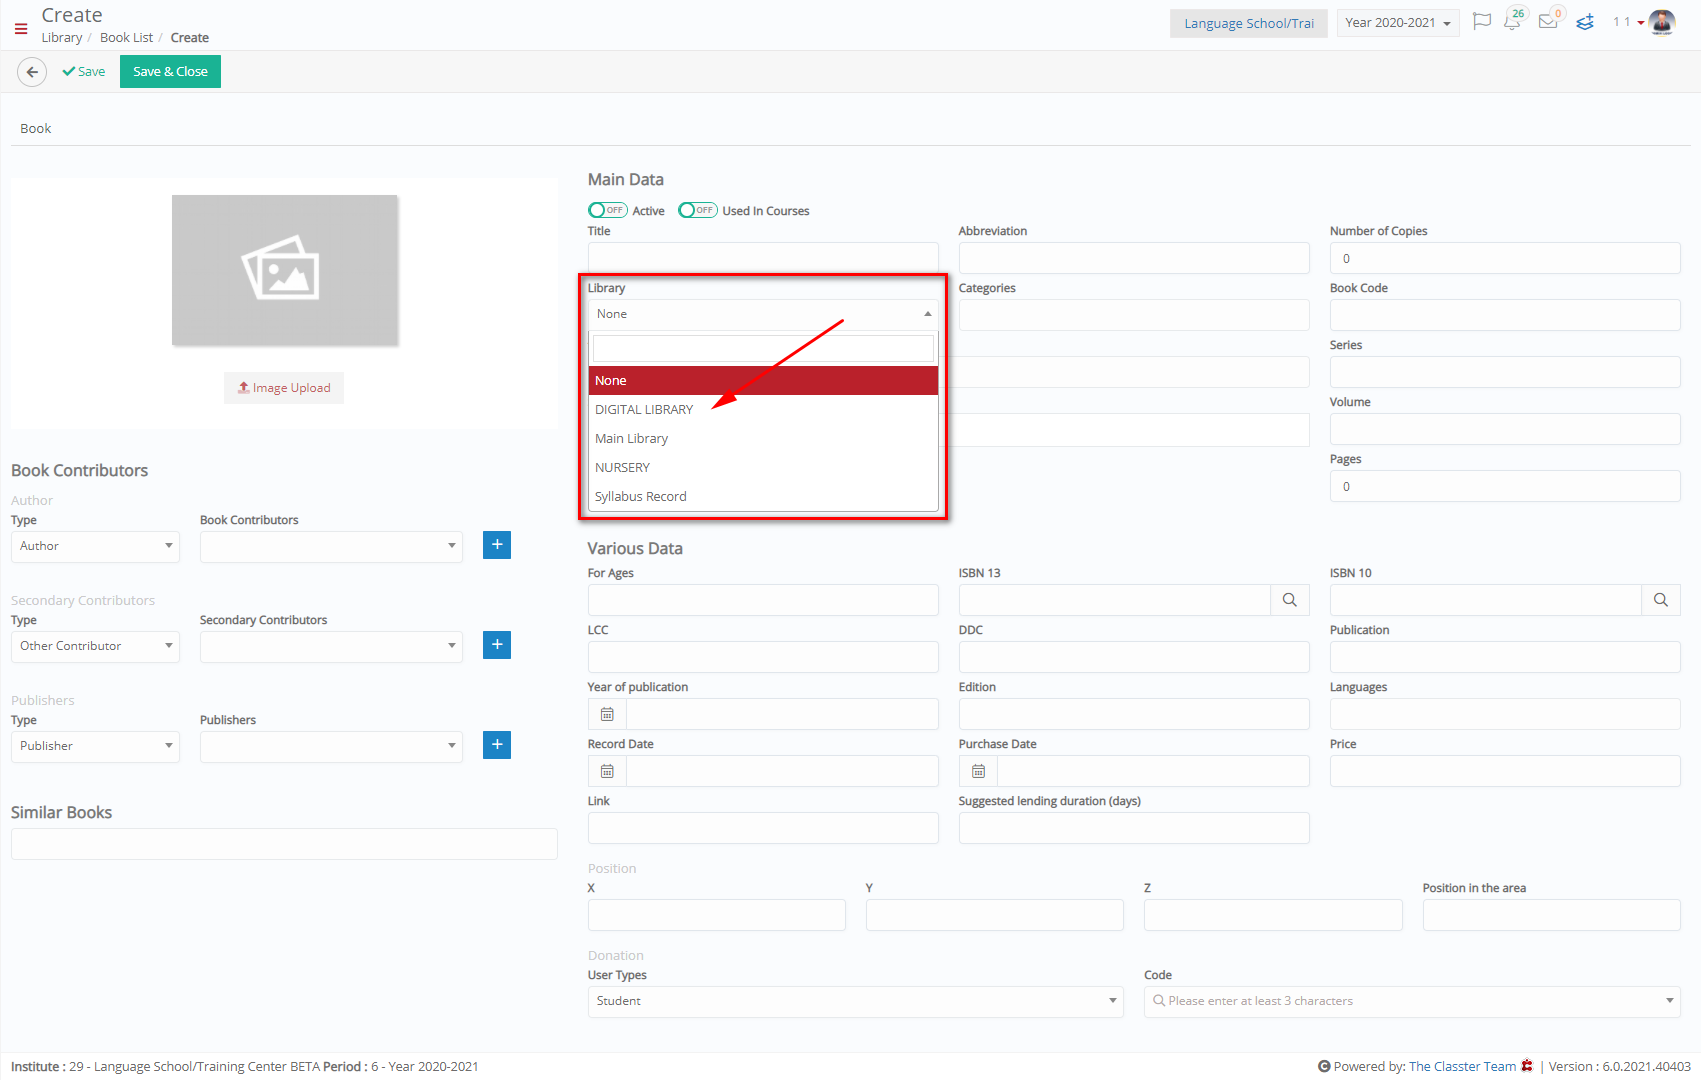
Task: Open notifications bell with 26 badge
Action: tap(1513, 21)
